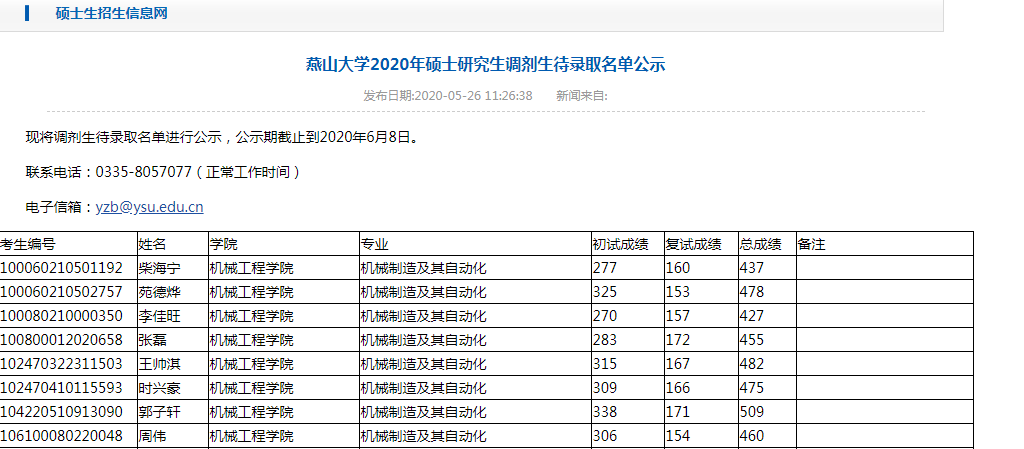Click the 复试成绩 column header
The height and width of the screenshot is (449, 1024).
coord(693,244)
